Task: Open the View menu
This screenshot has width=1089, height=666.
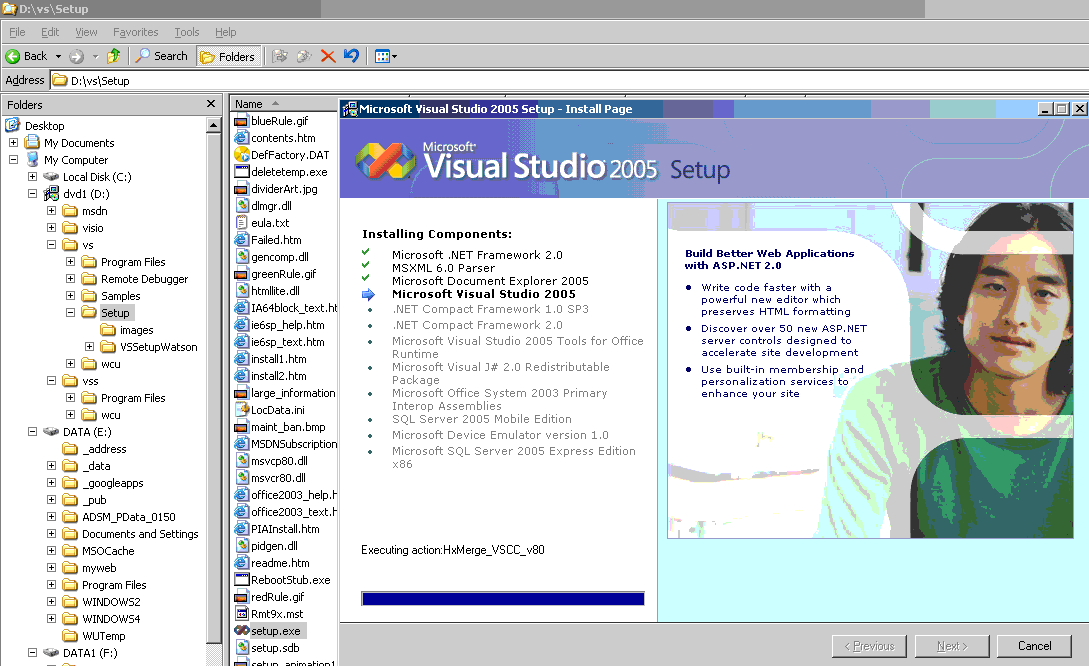Action: [86, 32]
